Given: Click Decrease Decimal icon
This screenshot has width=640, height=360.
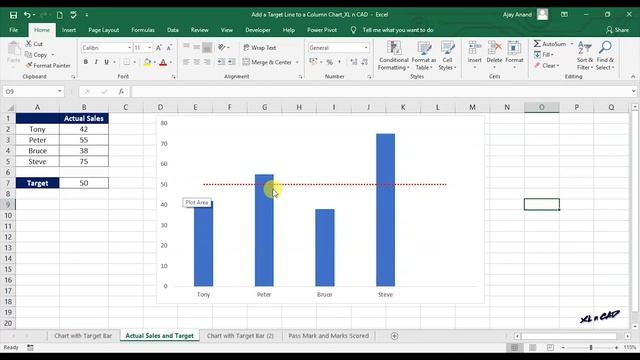Looking at the screenshot, I should tap(364, 62).
